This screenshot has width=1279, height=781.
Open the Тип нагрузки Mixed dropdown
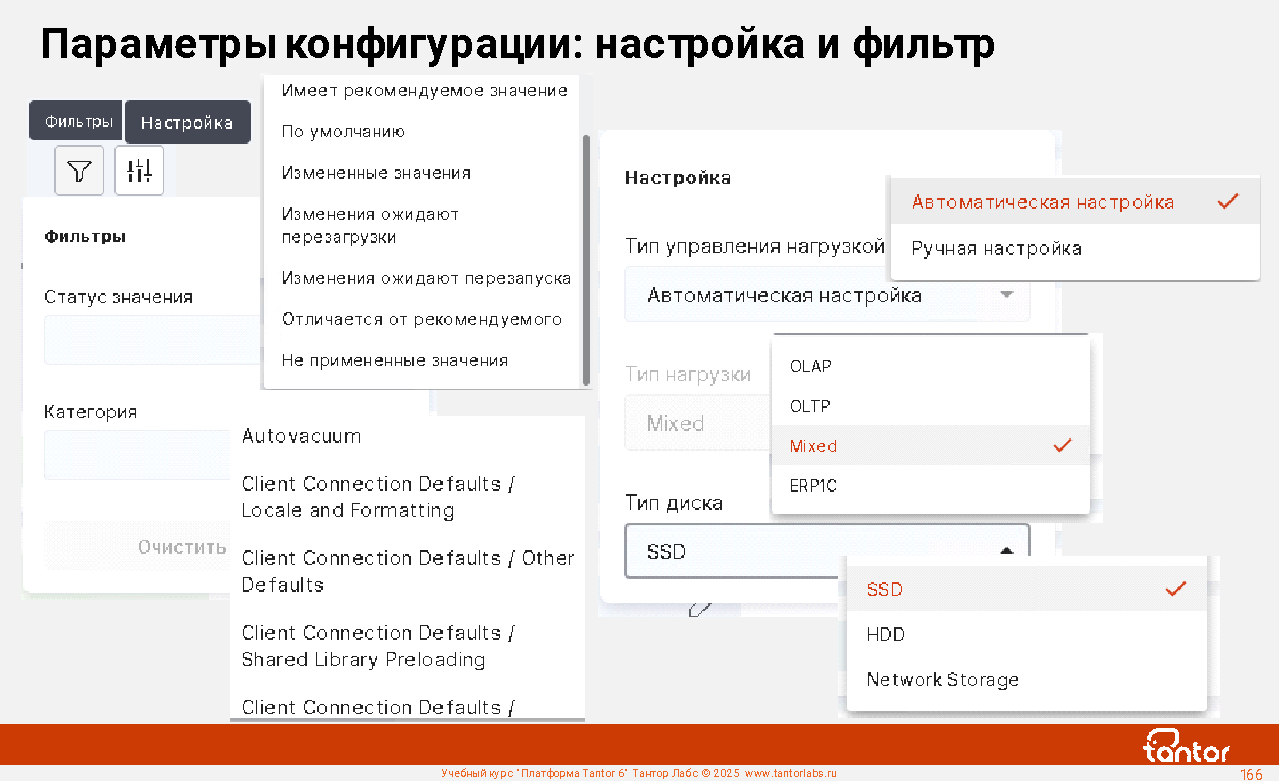(x=697, y=424)
